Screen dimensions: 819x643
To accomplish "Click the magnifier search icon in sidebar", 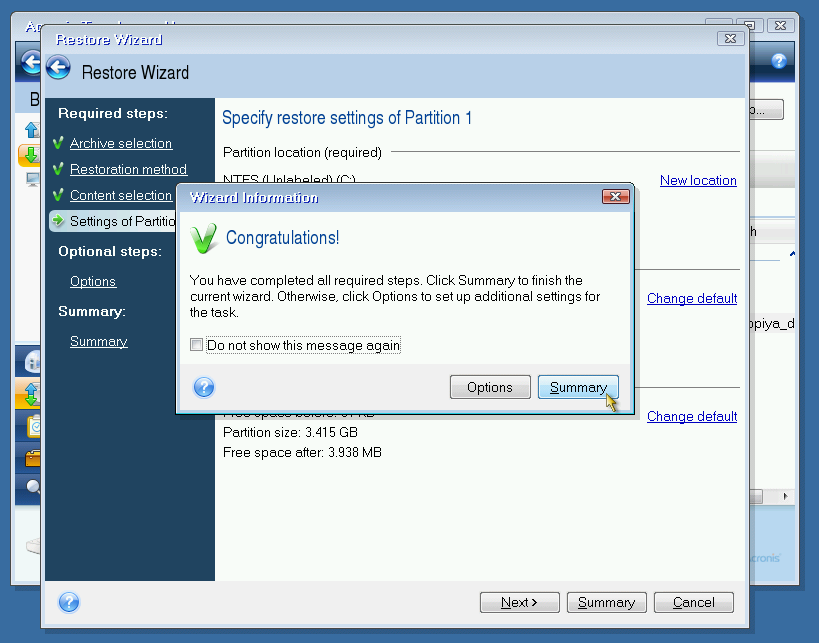I will point(32,488).
